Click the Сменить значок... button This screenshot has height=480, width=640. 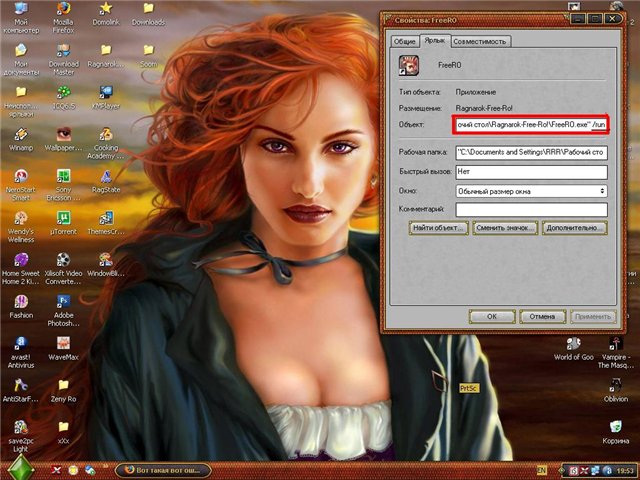click(x=505, y=228)
